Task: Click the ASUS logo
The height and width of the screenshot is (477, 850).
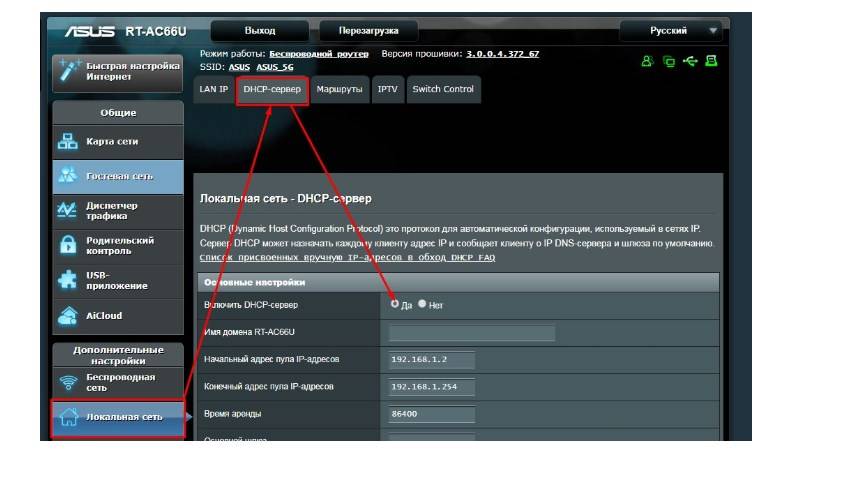Action: tap(90, 31)
